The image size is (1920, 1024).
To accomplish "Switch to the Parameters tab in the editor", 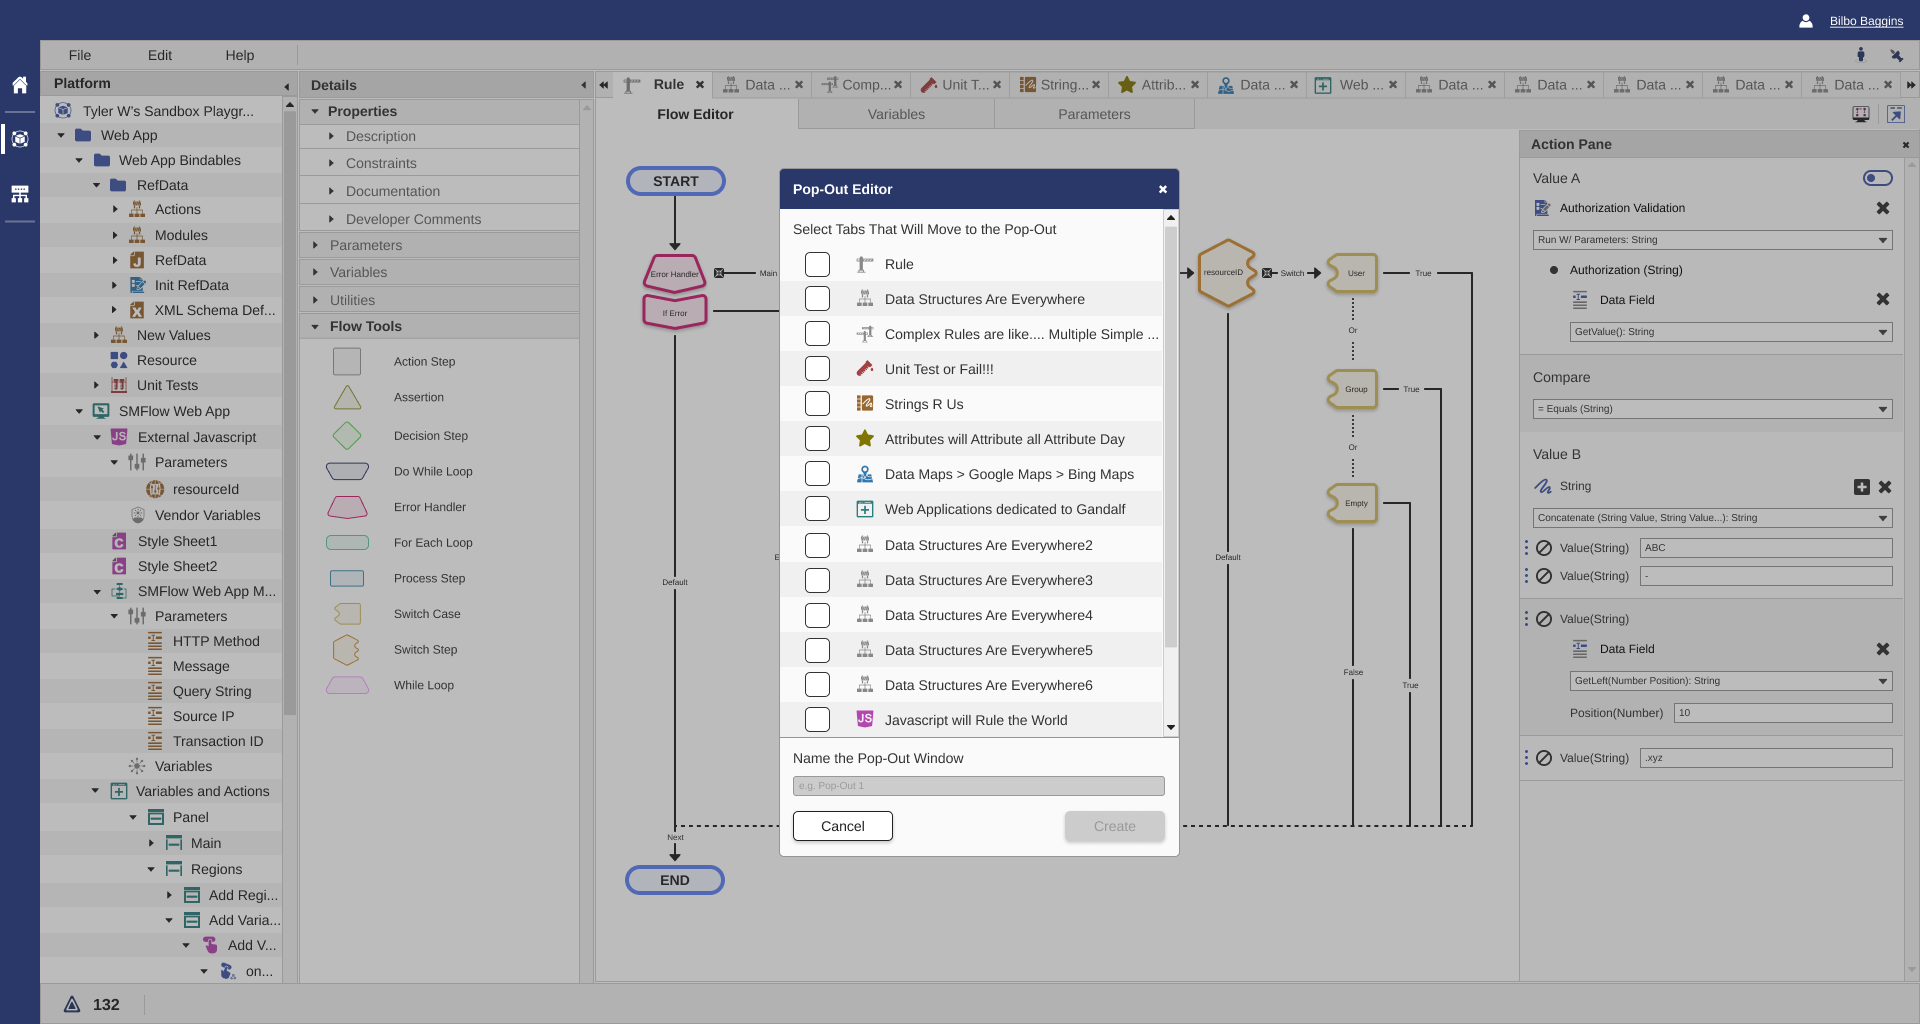I will [x=1094, y=114].
